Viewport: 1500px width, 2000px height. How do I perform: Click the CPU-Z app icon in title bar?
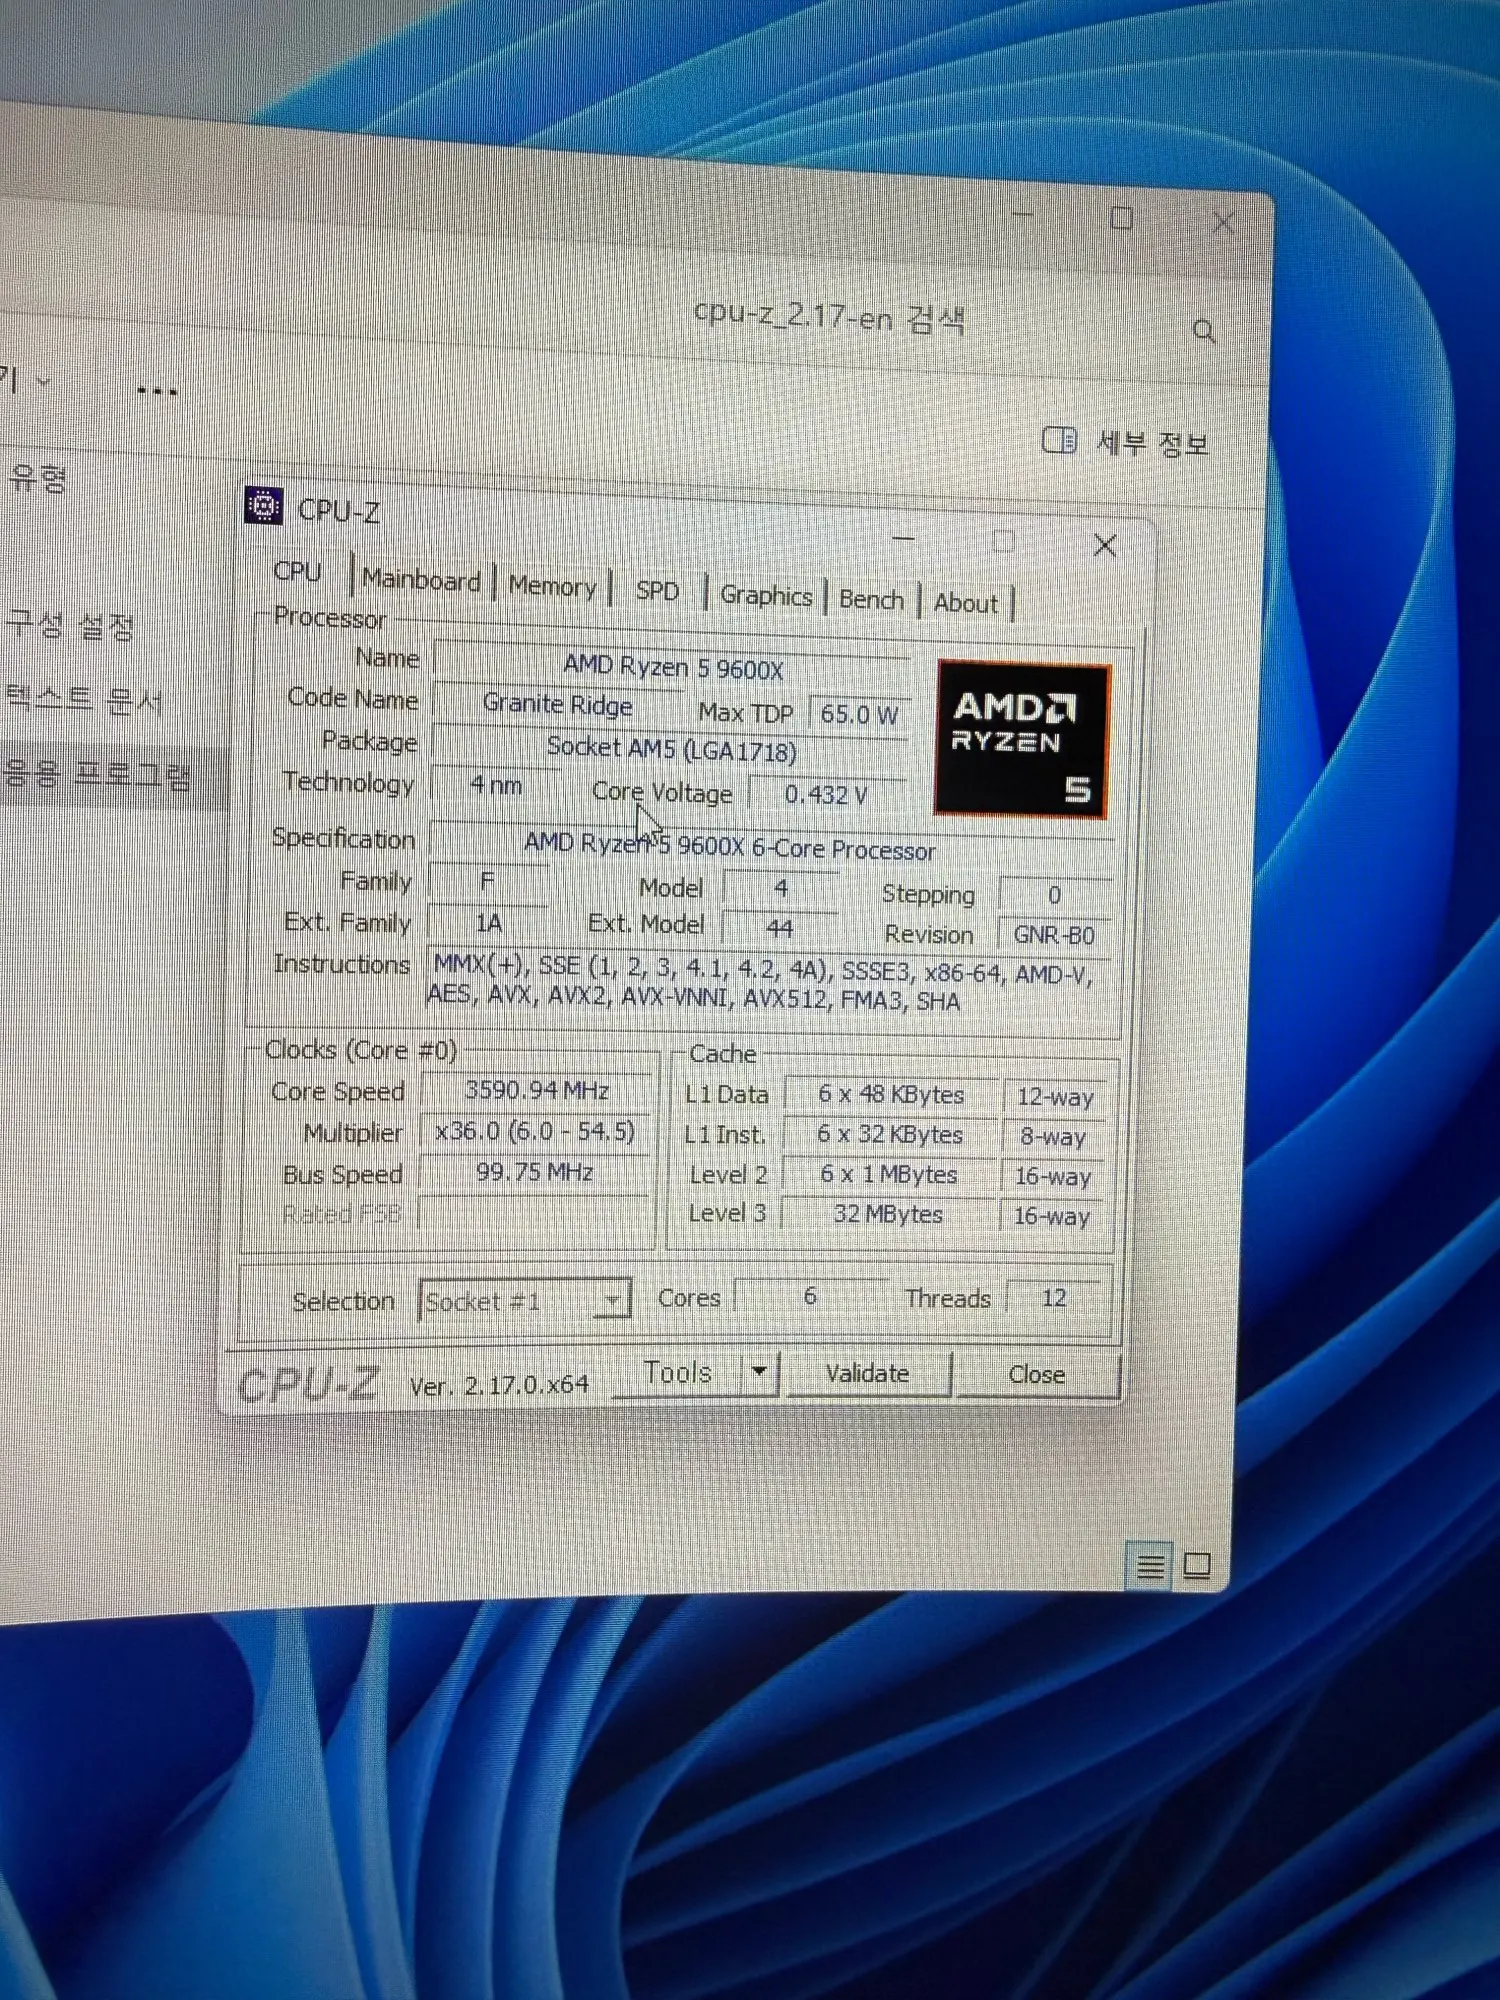coord(264,506)
